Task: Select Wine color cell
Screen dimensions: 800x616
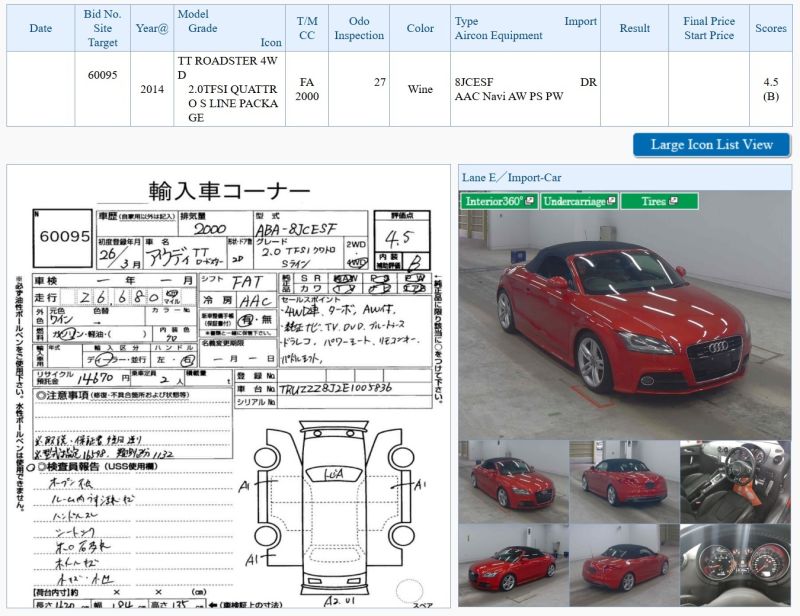Action: tap(420, 89)
